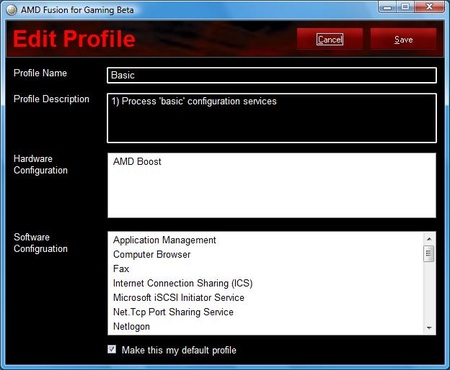
Task: Select Application Management in the software list
Action: click(x=164, y=240)
